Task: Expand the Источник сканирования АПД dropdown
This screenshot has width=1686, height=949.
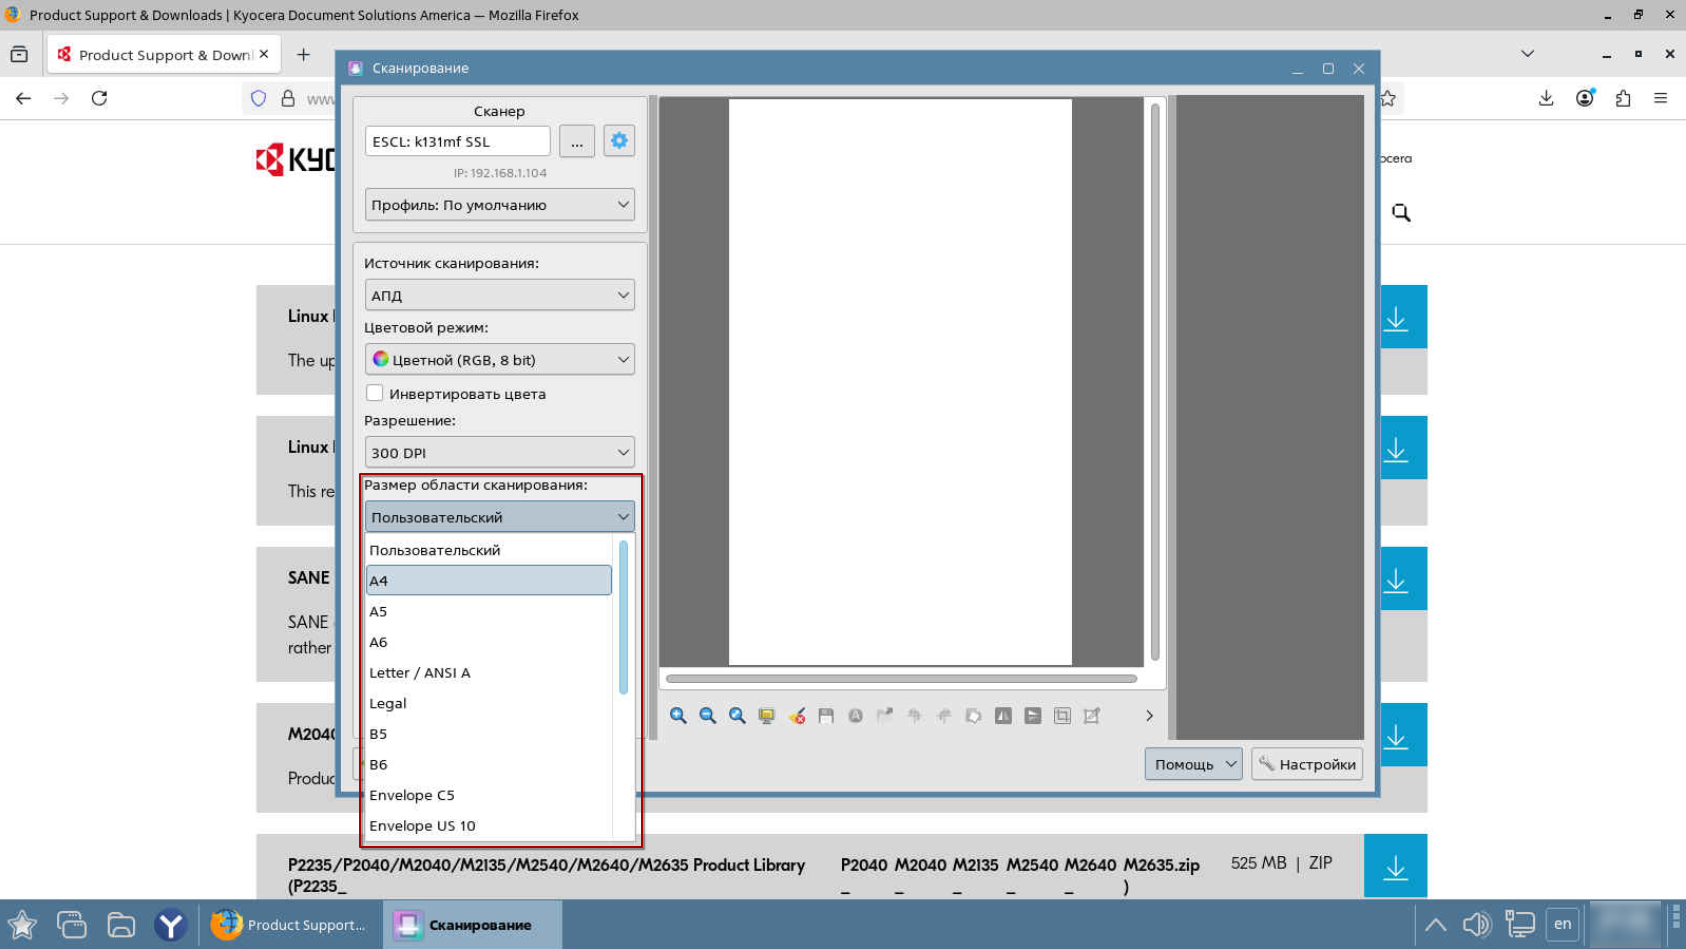Action: pos(499,295)
